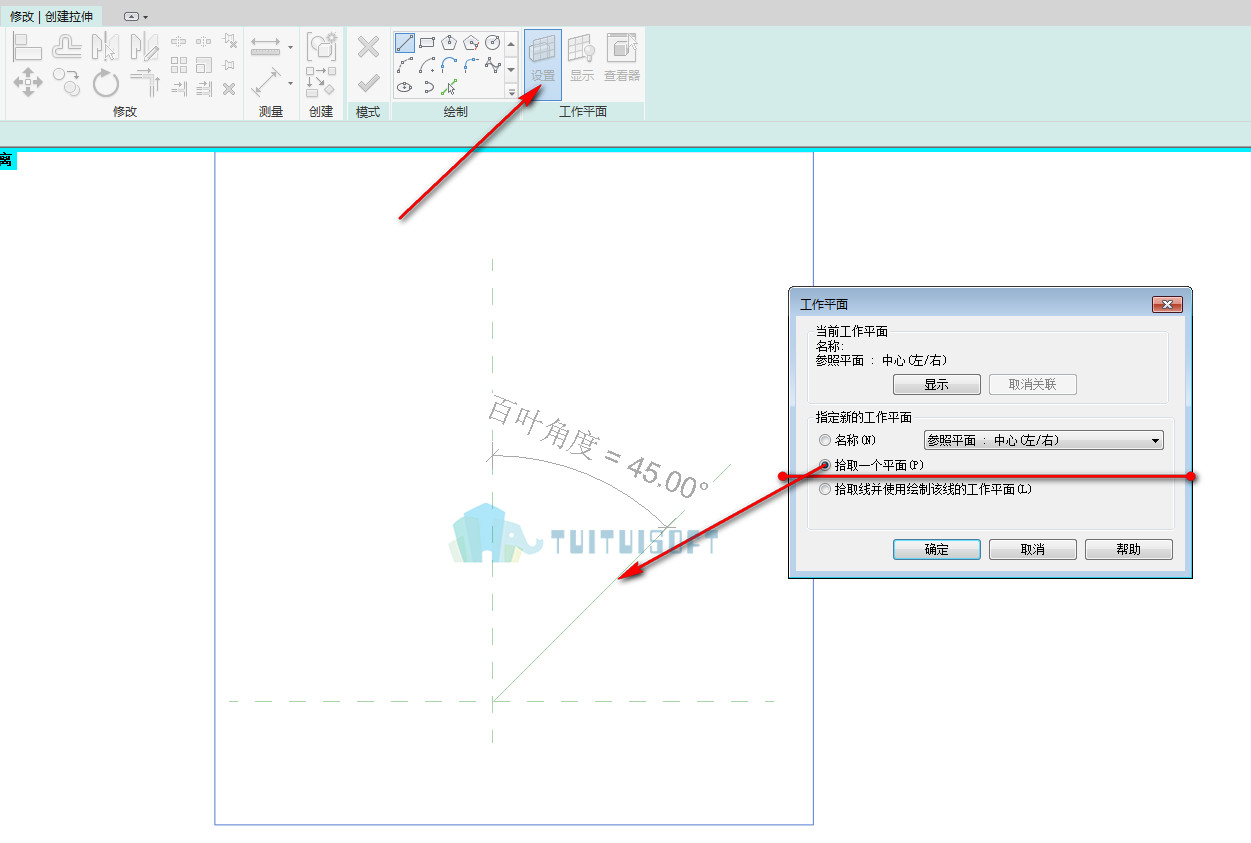This screenshot has width=1251, height=843.
Task: Expand the Measure tool dropdown arrow
Action: pos(290,47)
